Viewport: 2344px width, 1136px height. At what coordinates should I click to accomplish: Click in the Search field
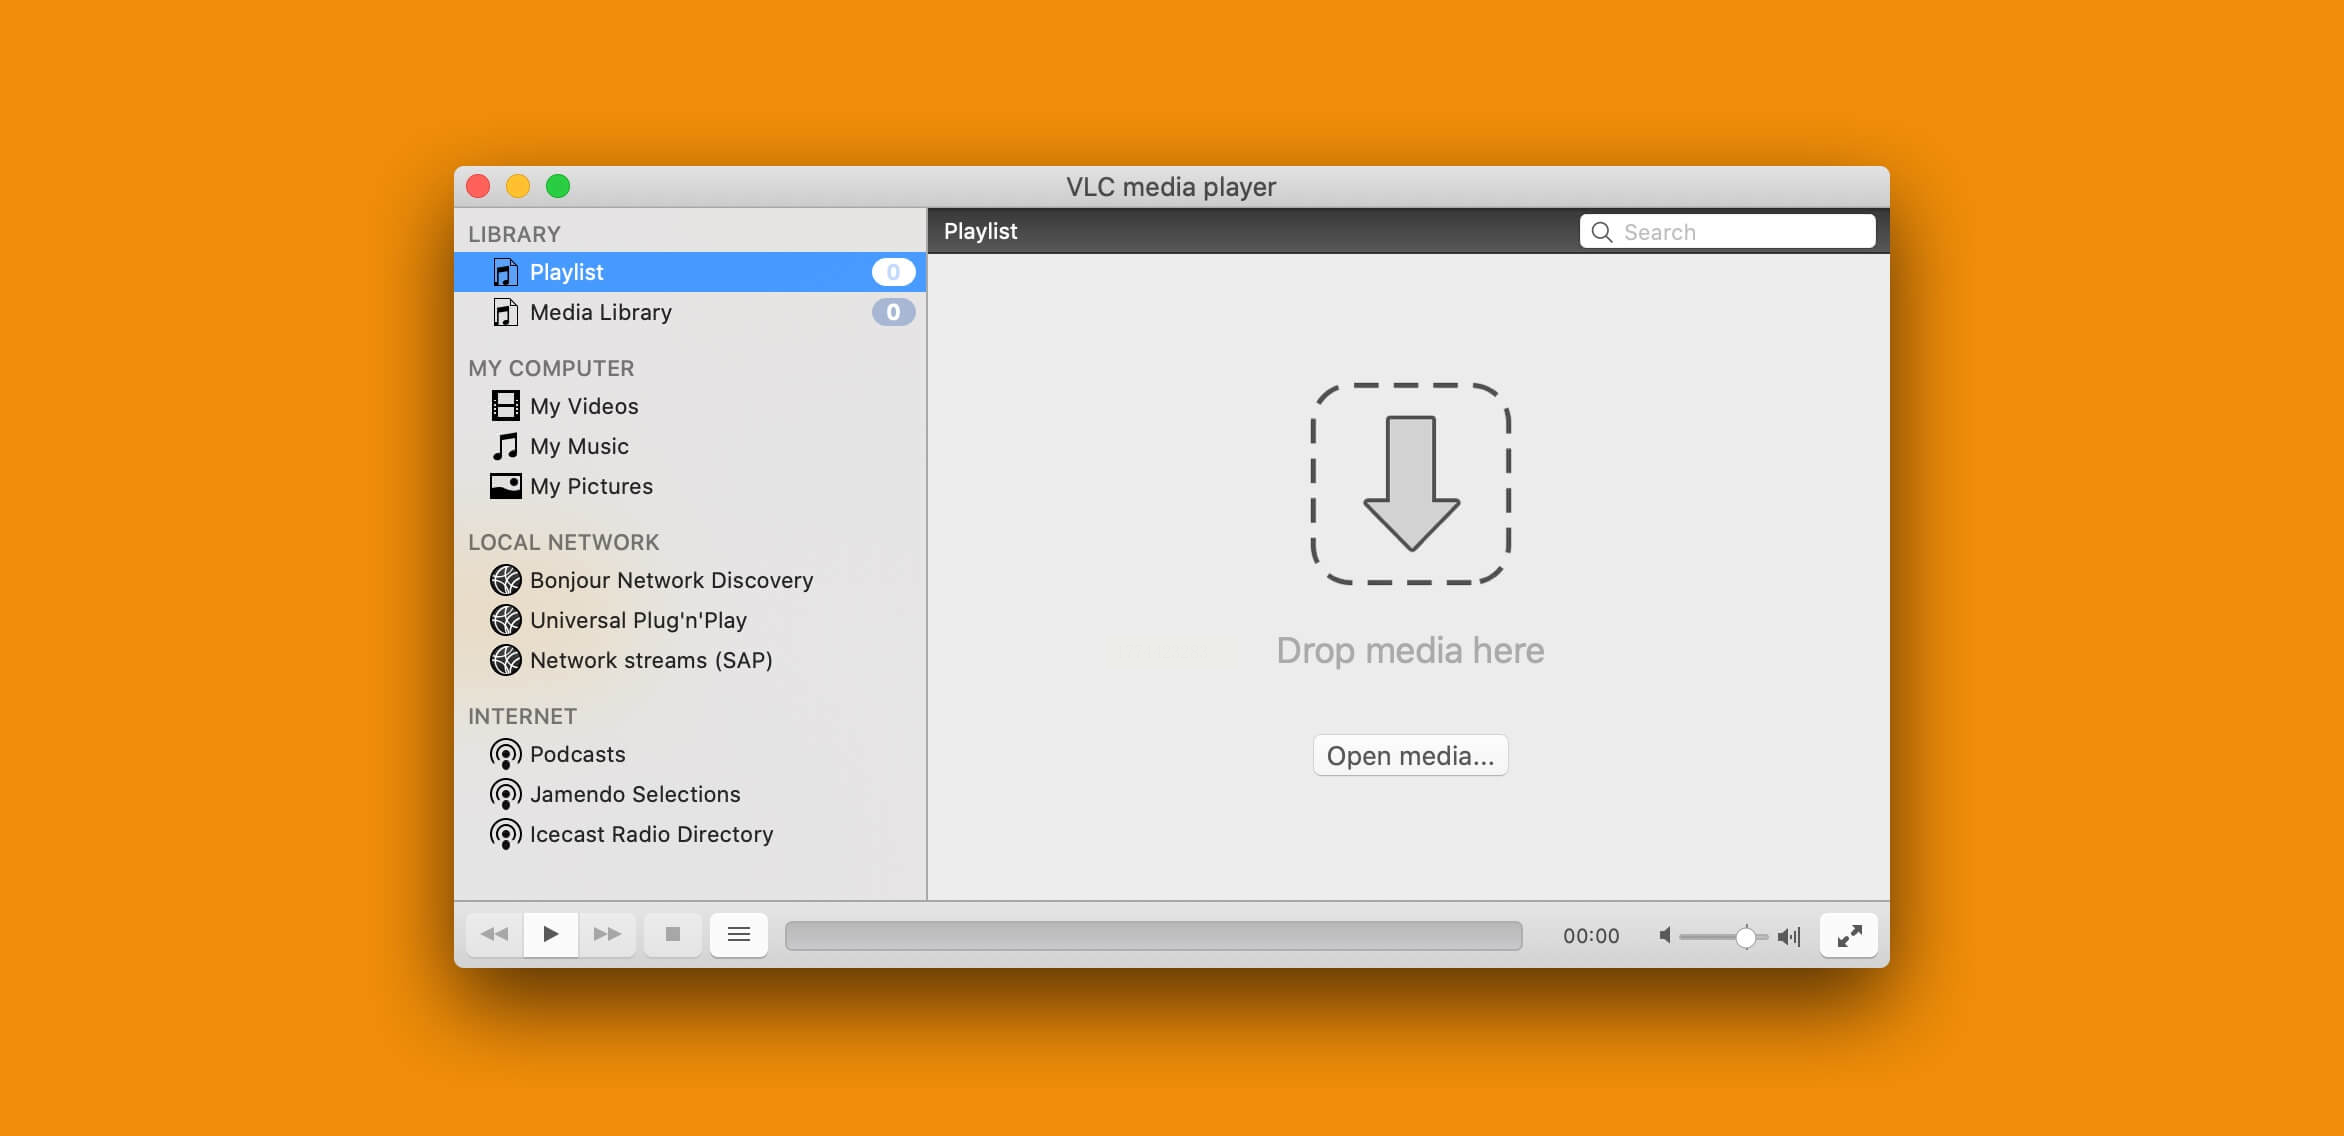point(1740,232)
